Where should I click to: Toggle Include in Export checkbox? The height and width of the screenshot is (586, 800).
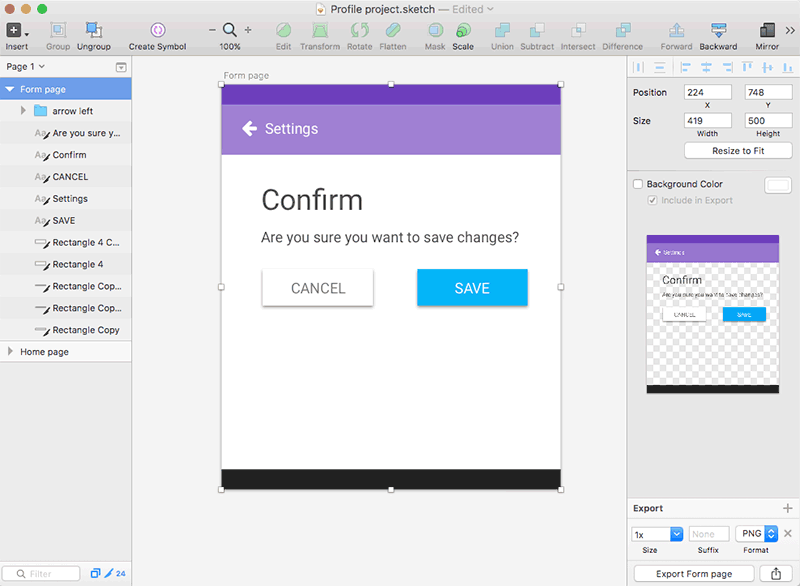[653, 199]
